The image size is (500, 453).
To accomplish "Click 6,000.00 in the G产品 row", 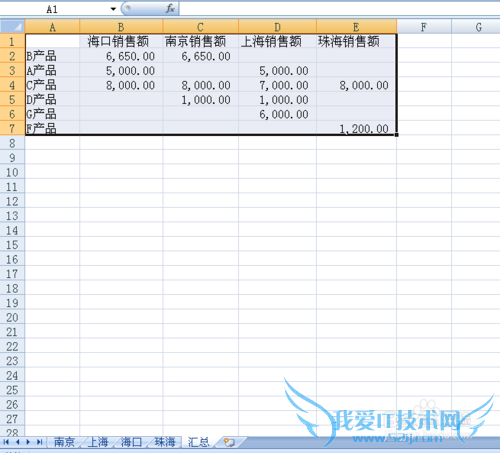I will click(x=277, y=114).
